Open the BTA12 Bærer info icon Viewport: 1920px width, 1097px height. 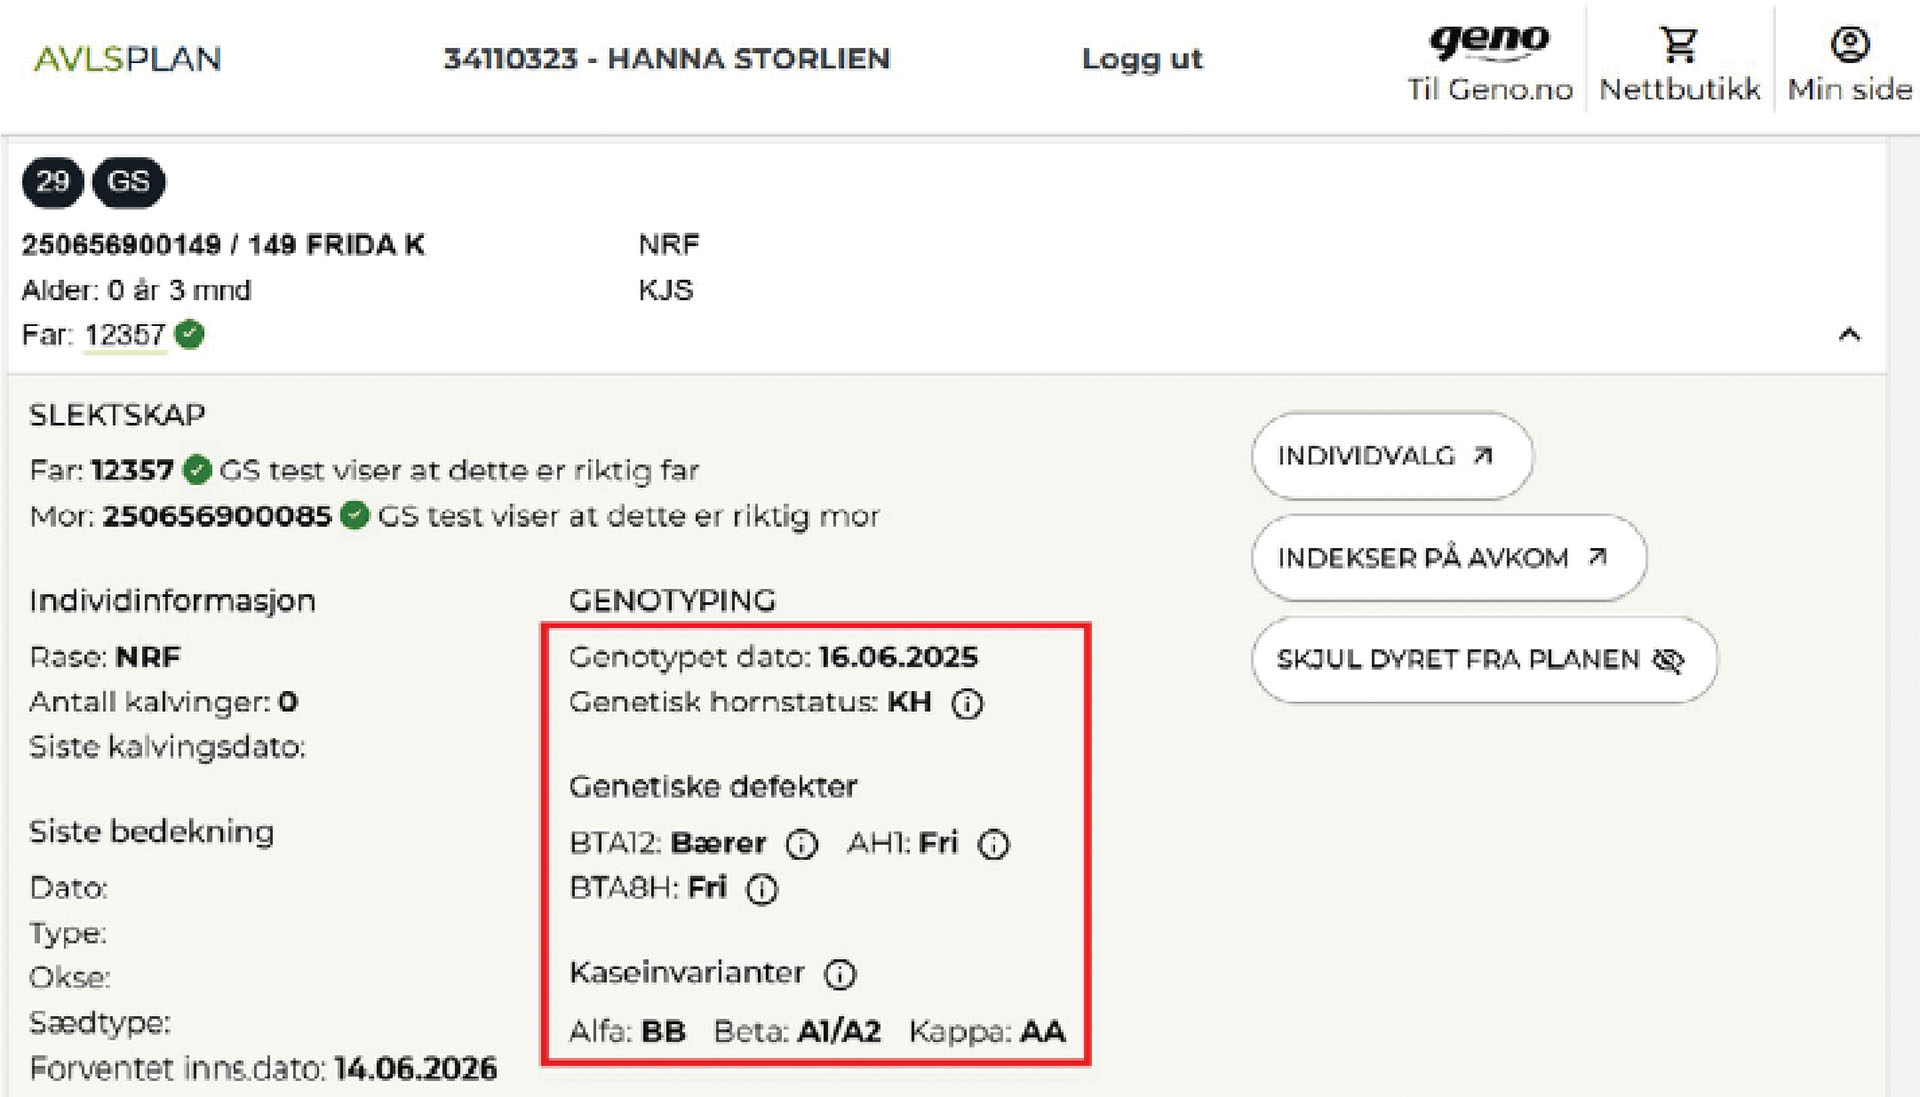(801, 845)
